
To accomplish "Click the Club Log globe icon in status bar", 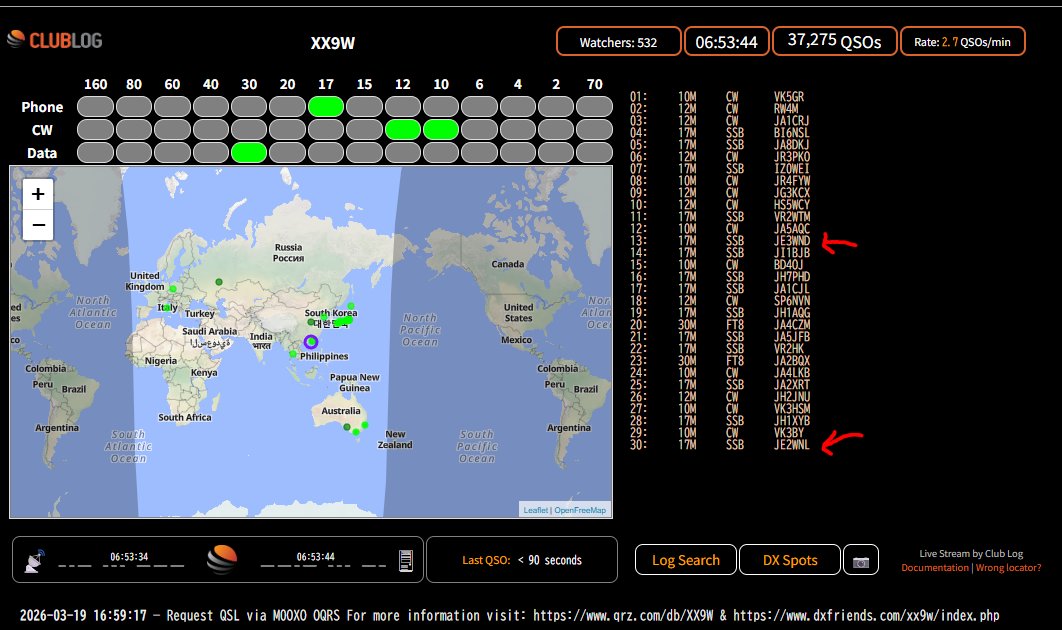I will click(221, 560).
